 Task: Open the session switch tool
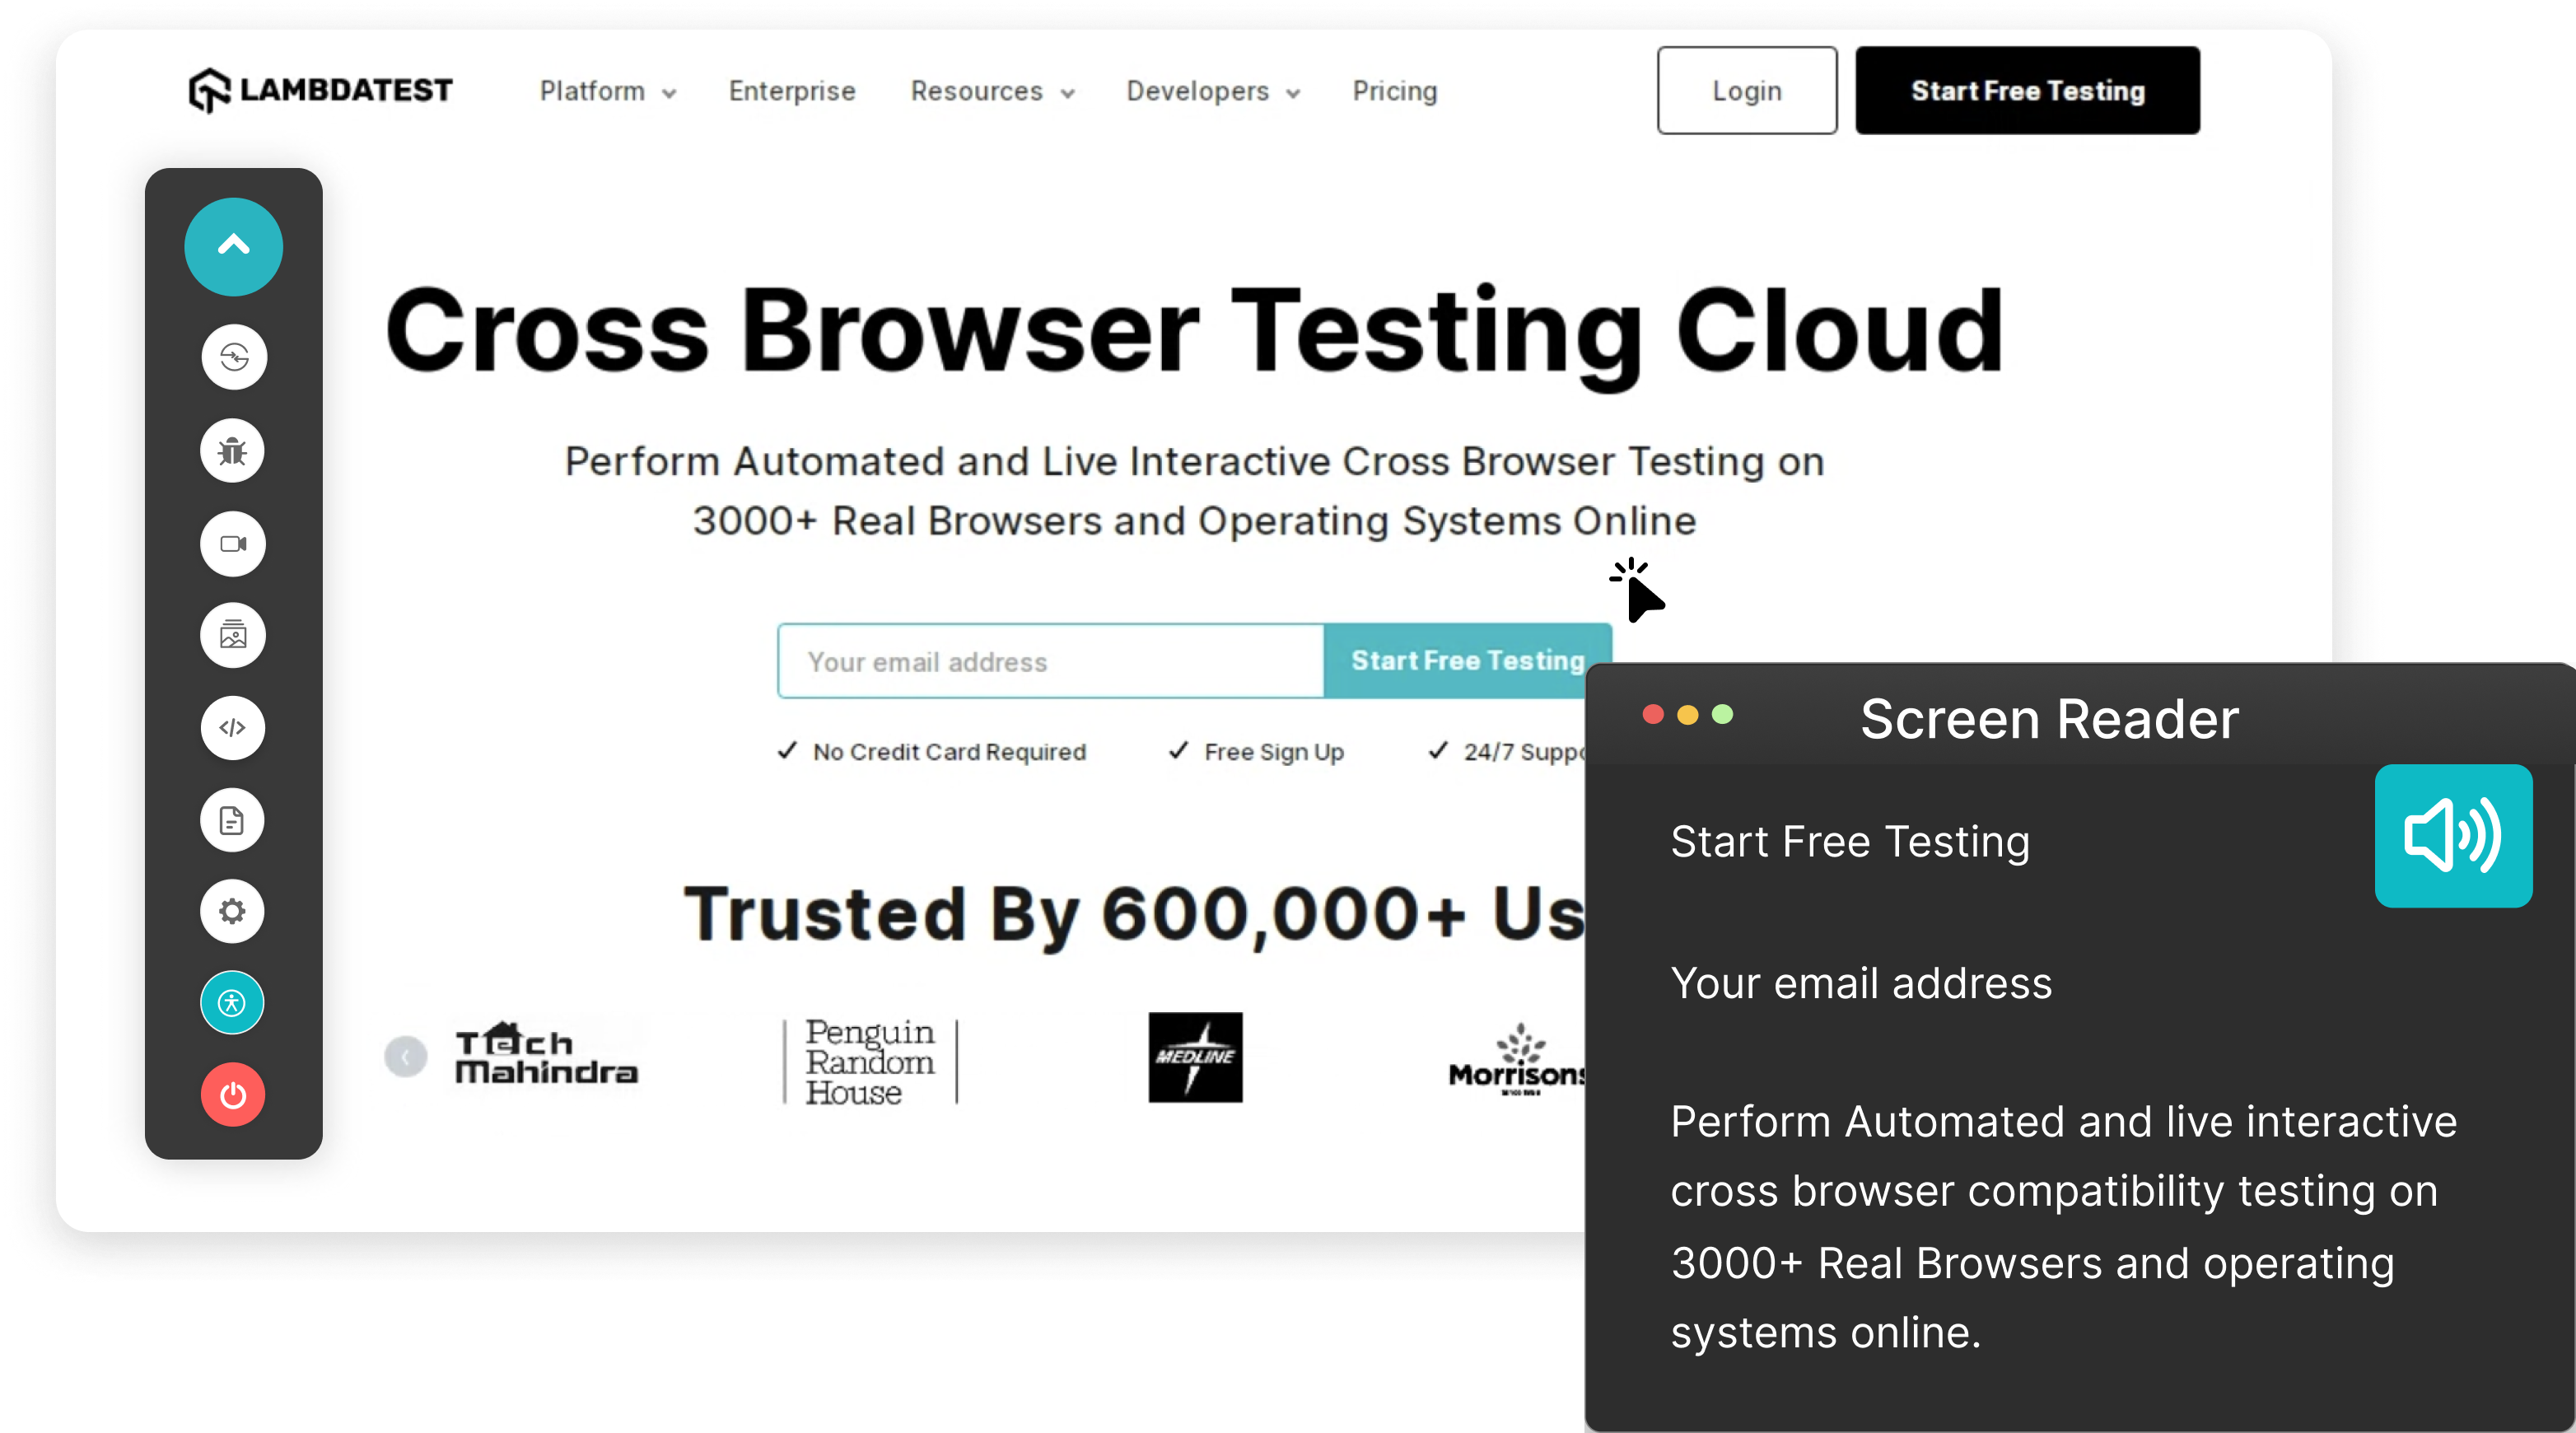[x=232, y=357]
